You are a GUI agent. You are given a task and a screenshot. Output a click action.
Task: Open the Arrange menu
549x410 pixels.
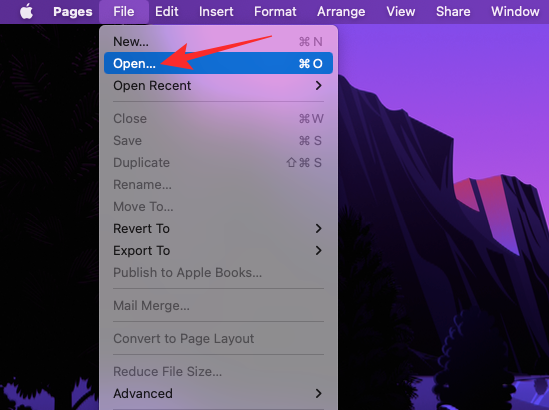pyautogui.click(x=341, y=12)
